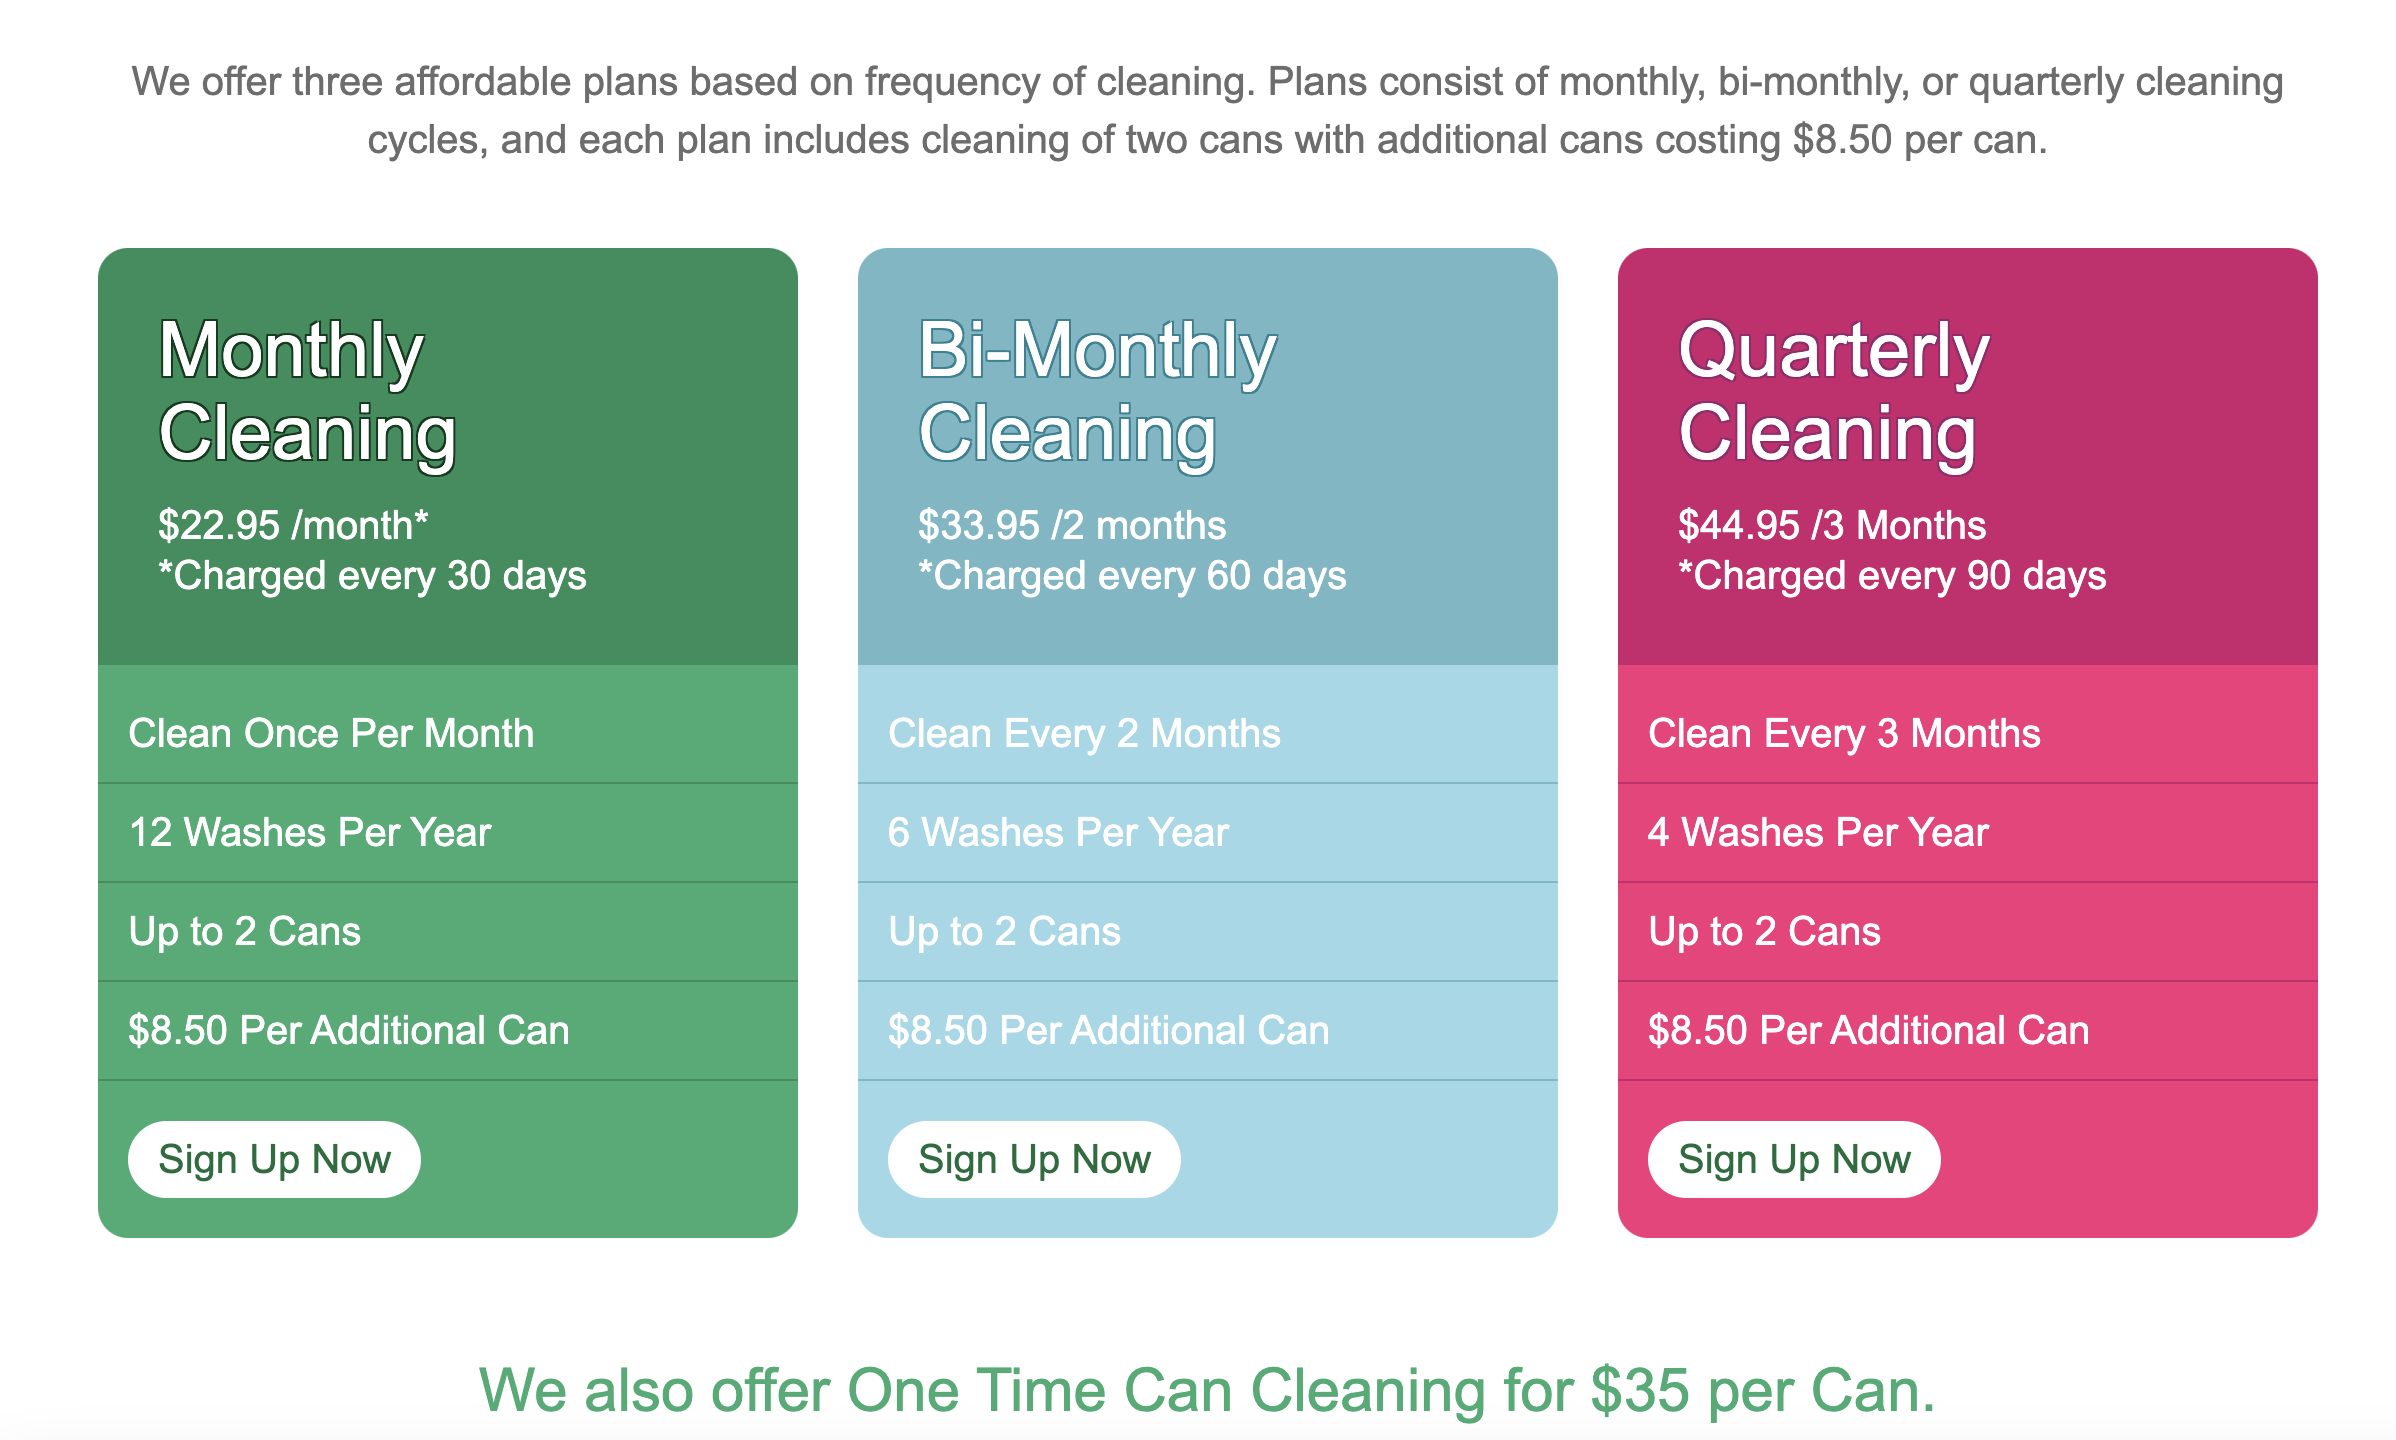This screenshot has height=1440, width=2396.
Task: Click the $22.95 /month price text
Action: (x=292, y=522)
